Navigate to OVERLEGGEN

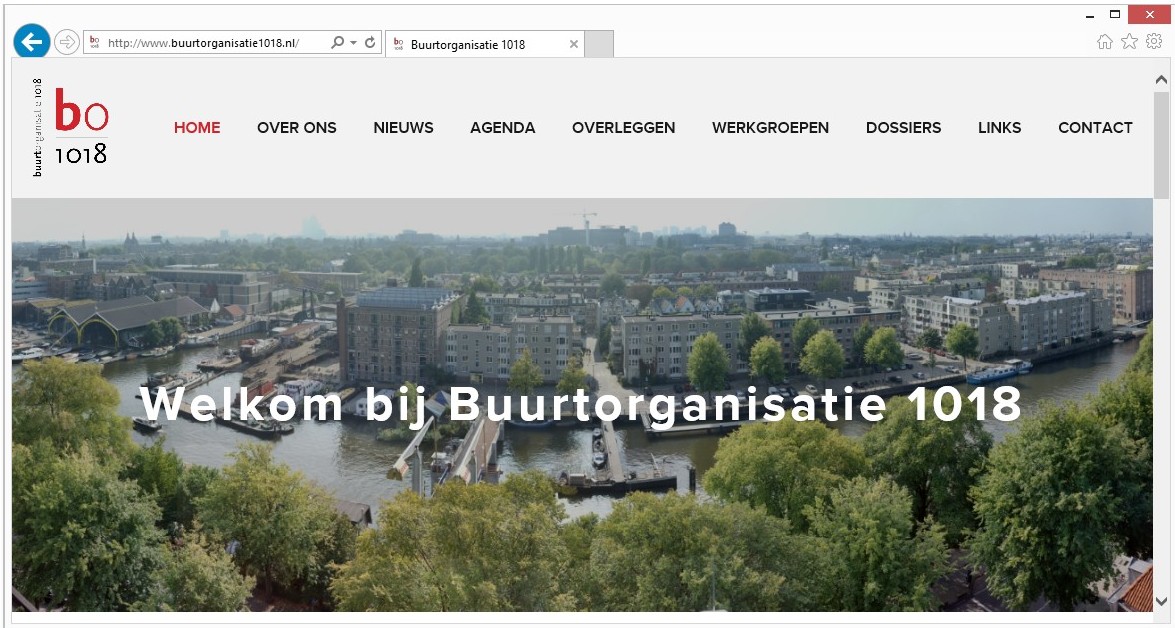coord(623,128)
